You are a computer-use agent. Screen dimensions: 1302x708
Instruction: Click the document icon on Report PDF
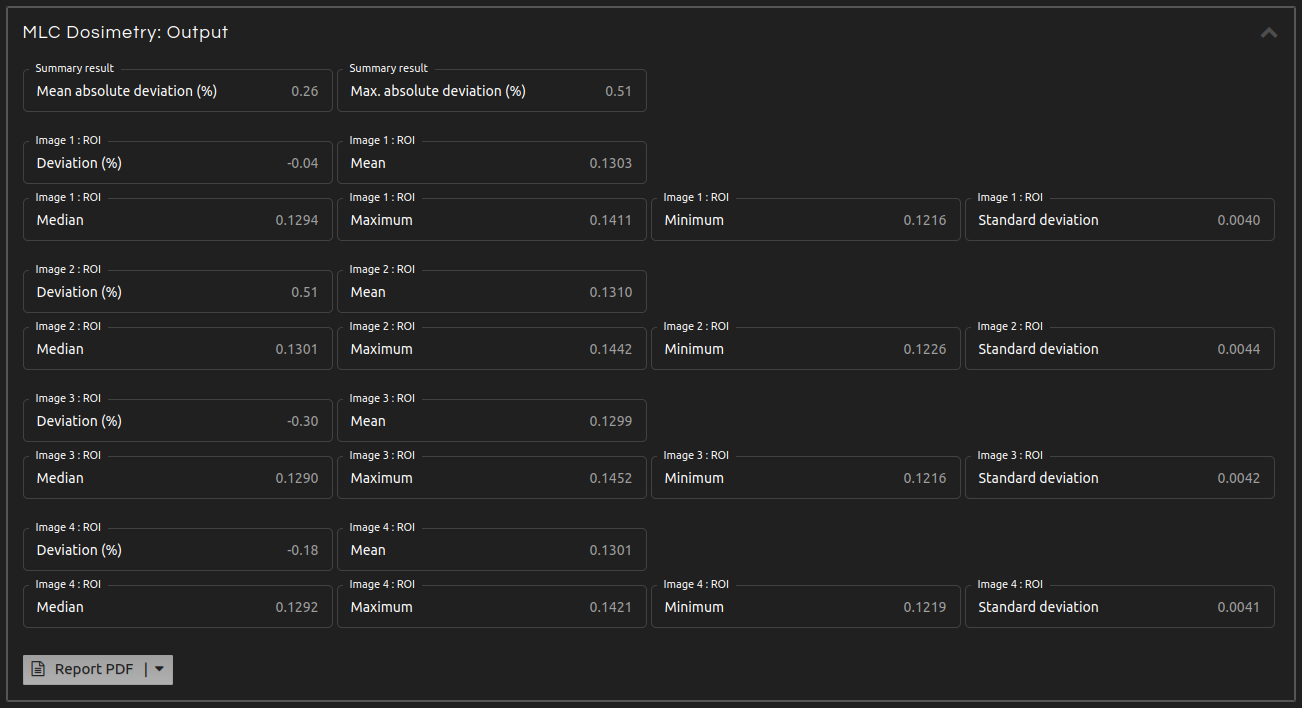pyautogui.click(x=38, y=670)
